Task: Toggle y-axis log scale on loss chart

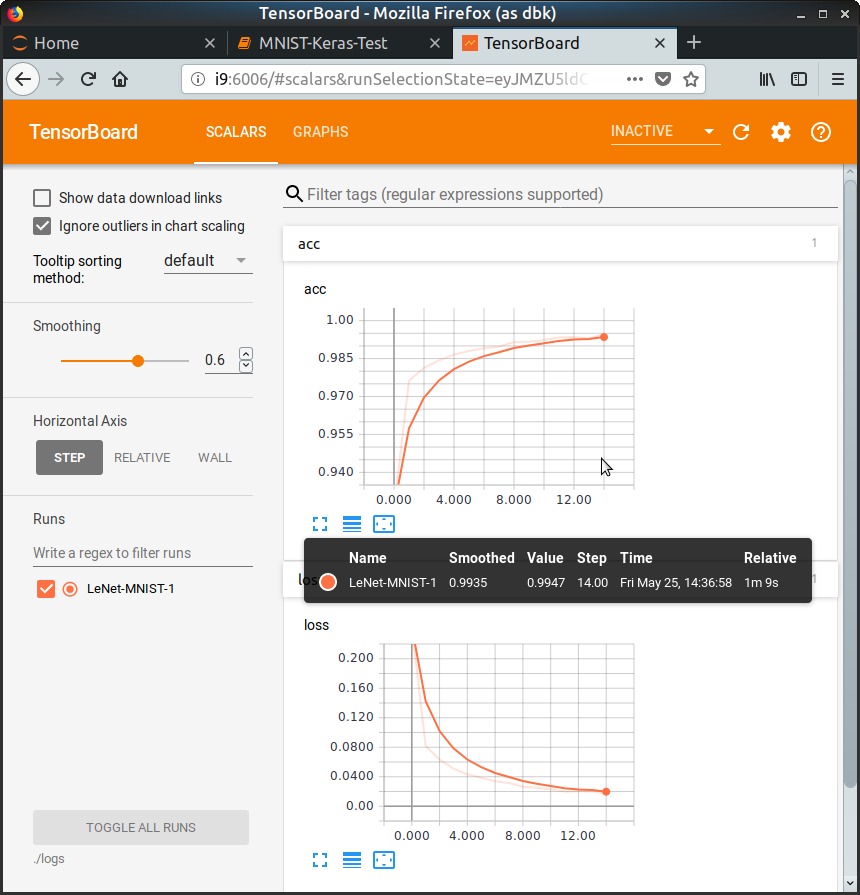Action: [x=352, y=860]
